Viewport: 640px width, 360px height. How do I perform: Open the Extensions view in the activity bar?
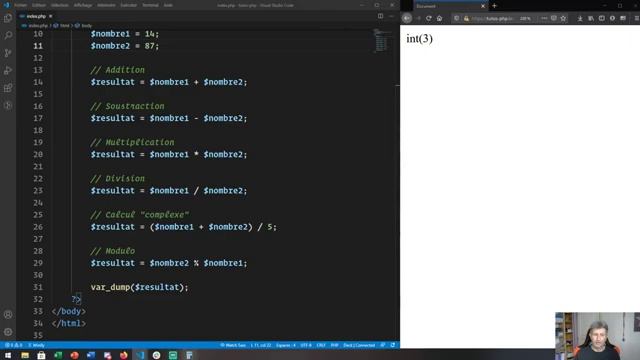tap(8, 88)
